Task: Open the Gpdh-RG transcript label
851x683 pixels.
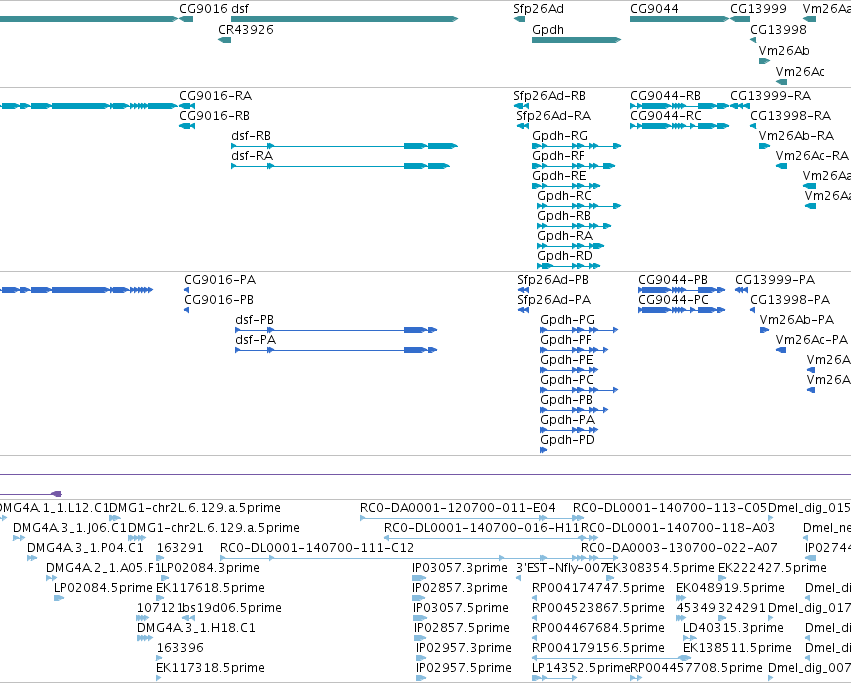Action: click(x=560, y=136)
